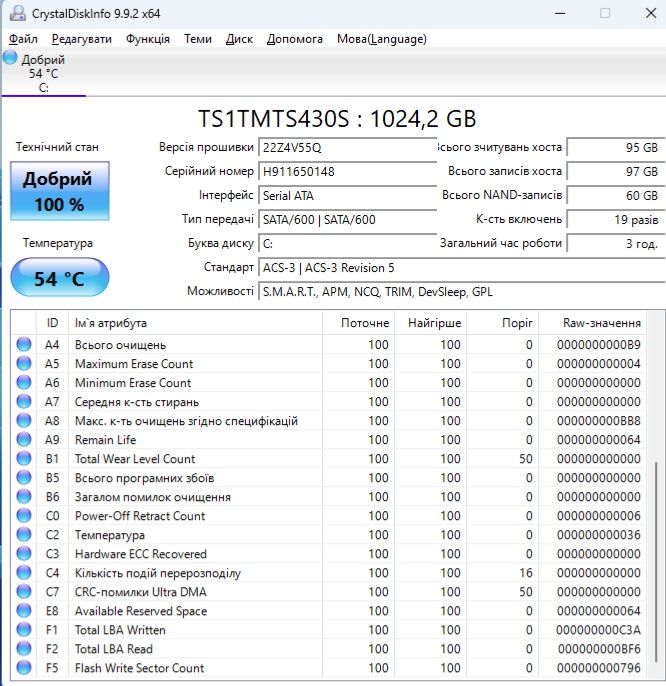Image resolution: width=666 pixels, height=686 pixels.
Task: Select the Total LBA Written attribute name
Action: click(x=120, y=630)
